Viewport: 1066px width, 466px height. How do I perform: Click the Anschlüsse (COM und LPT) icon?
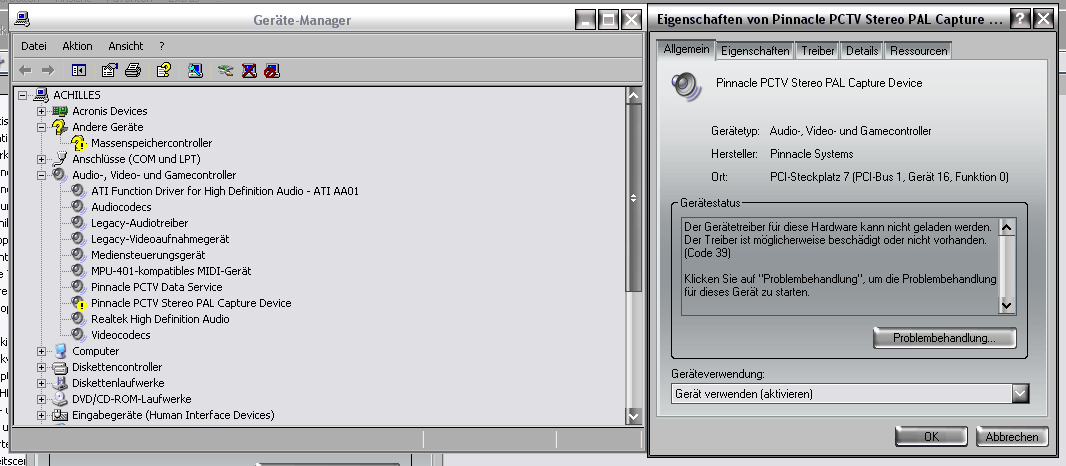click(60, 159)
